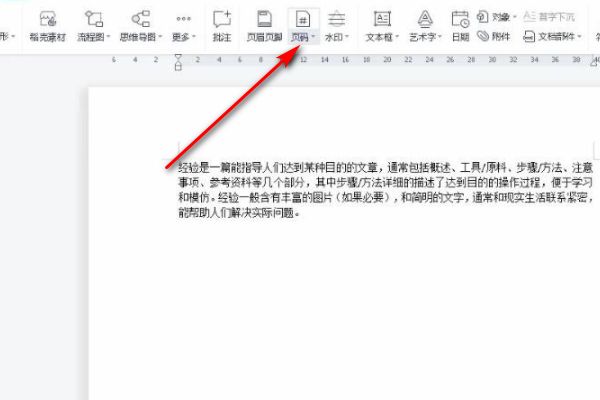
Task: Expand the 更多 dropdown arrow
Action: [x=194, y=37]
